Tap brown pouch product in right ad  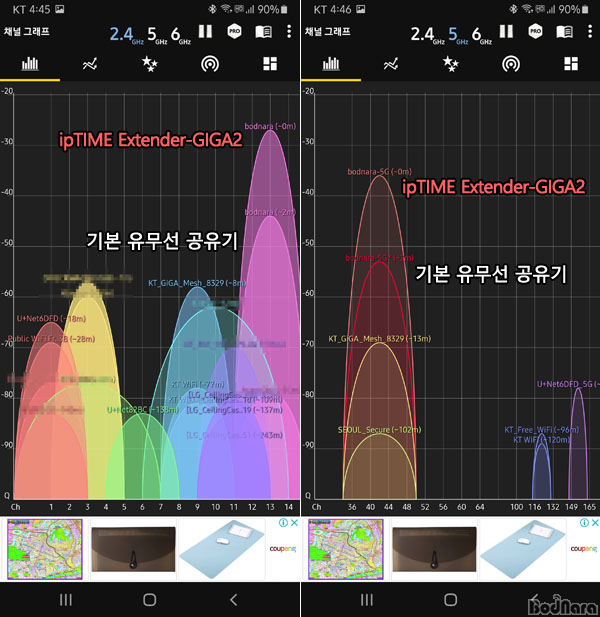(434, 549)
